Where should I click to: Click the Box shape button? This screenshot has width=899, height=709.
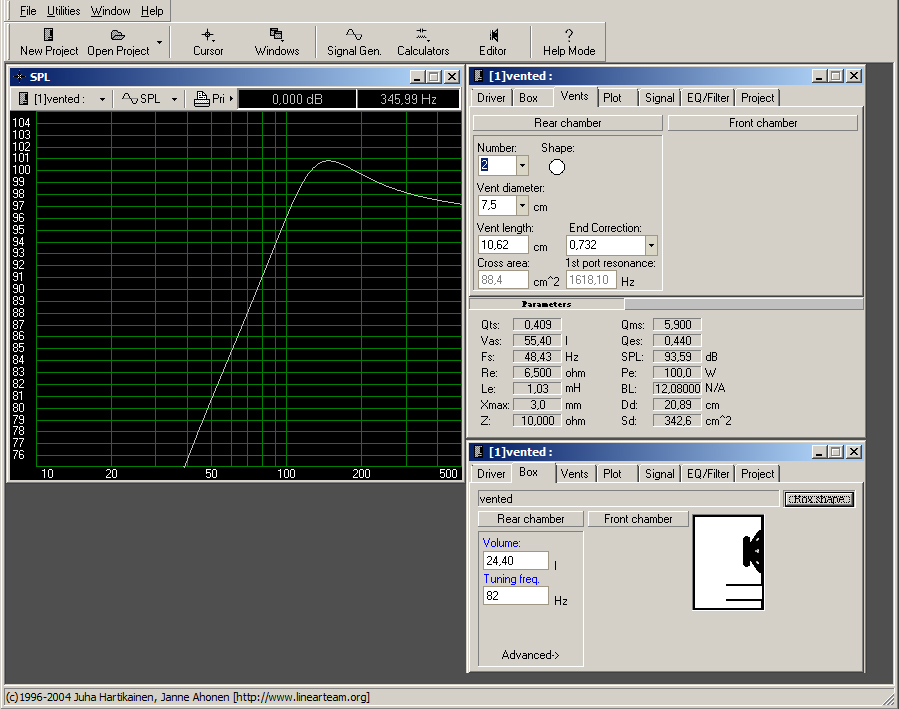(820, 499)
